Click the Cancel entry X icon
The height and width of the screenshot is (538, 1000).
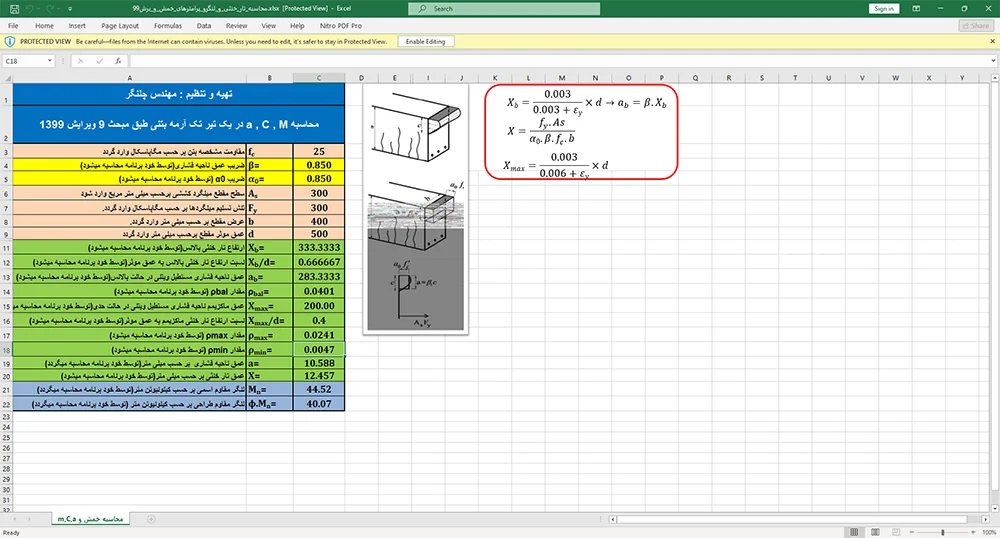[80, 61]
